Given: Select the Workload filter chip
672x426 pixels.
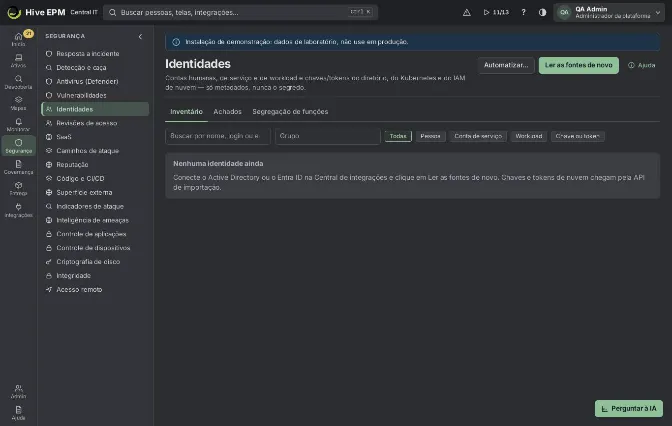Looking at the screenshot, I should (528, 136).
